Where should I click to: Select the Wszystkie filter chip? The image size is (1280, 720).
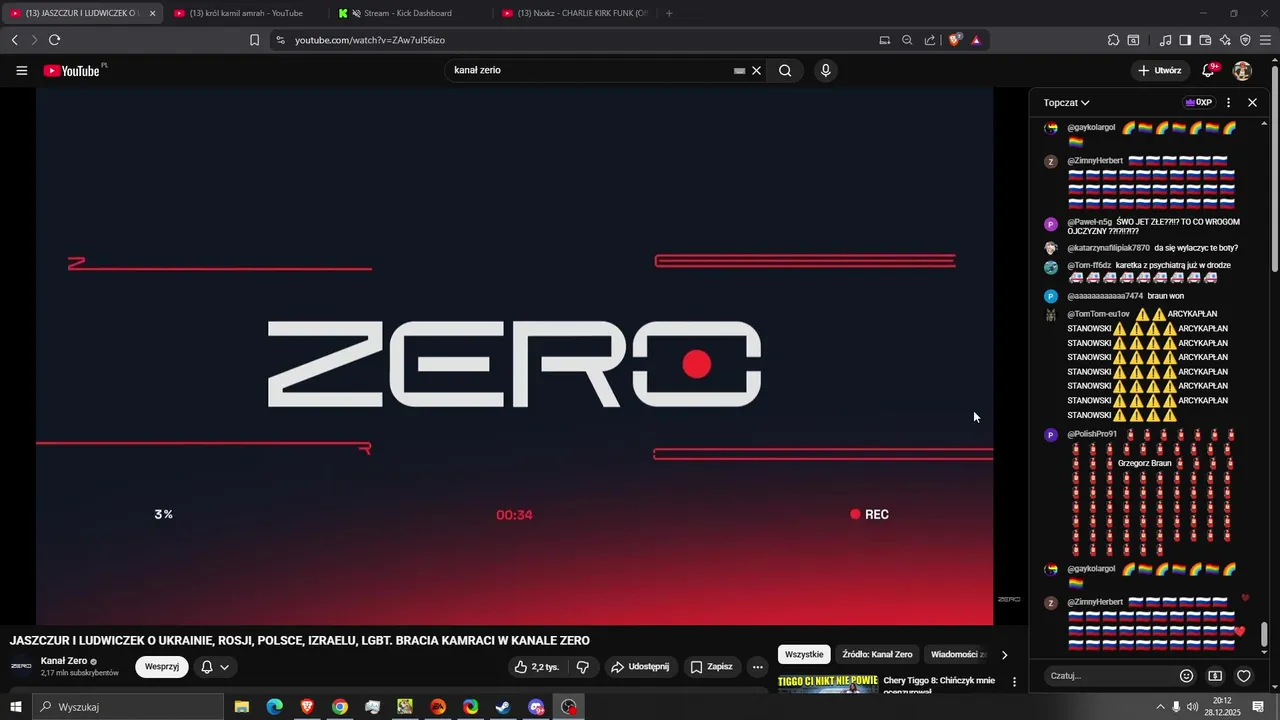804,654
